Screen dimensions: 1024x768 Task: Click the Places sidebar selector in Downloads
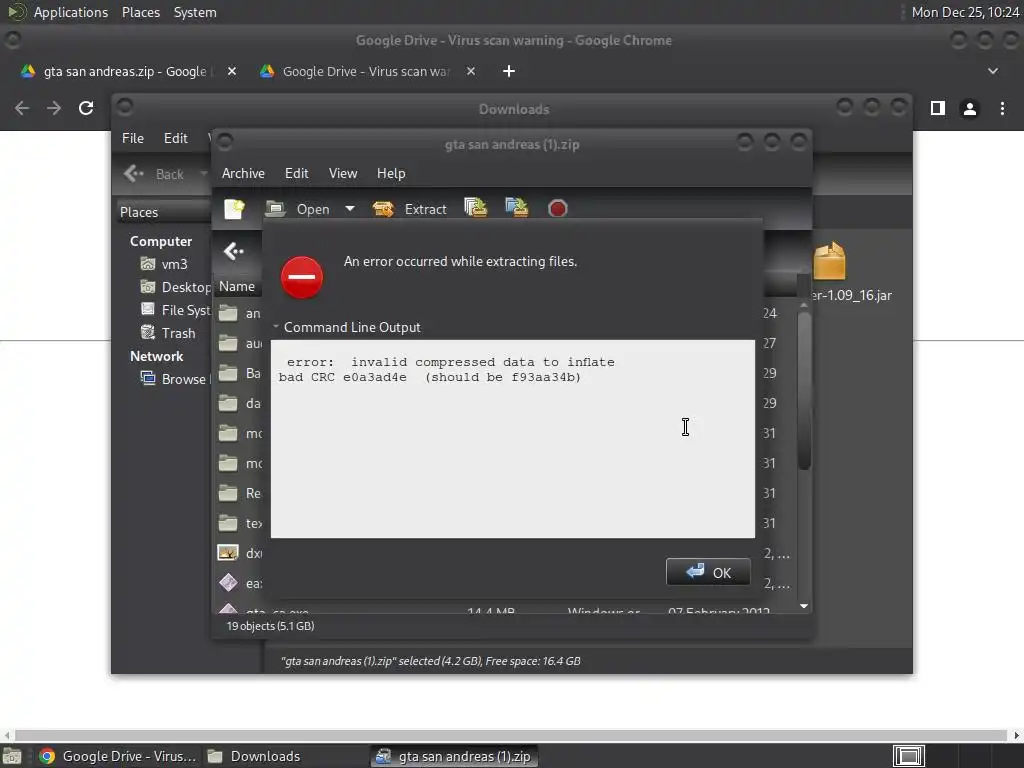click(163, 212)
